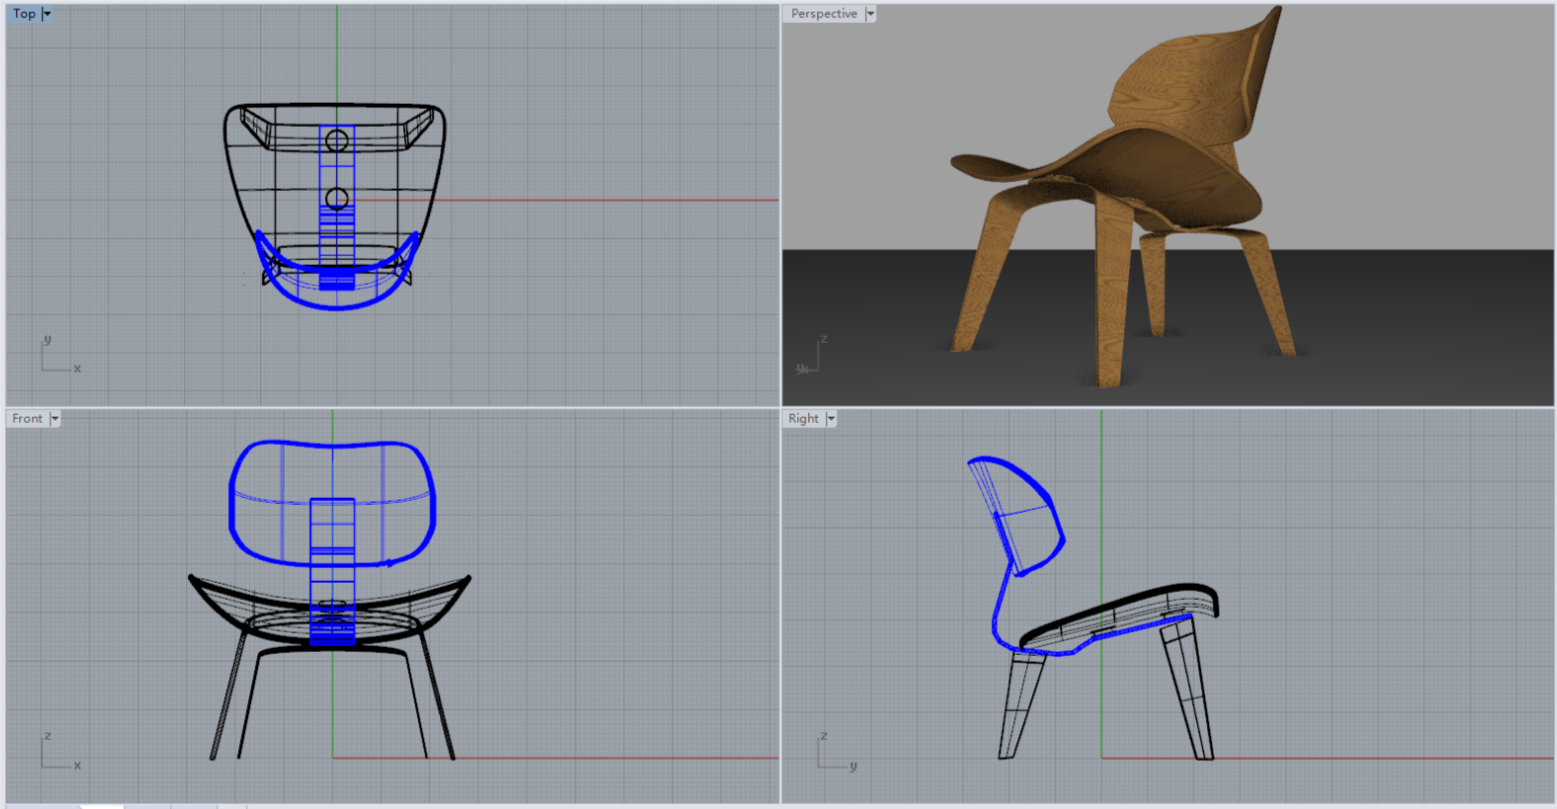Open the Top viewport dropdown arrow
Image resolution: width=1557 pixels, height=809 pixels.
point(47,14)
